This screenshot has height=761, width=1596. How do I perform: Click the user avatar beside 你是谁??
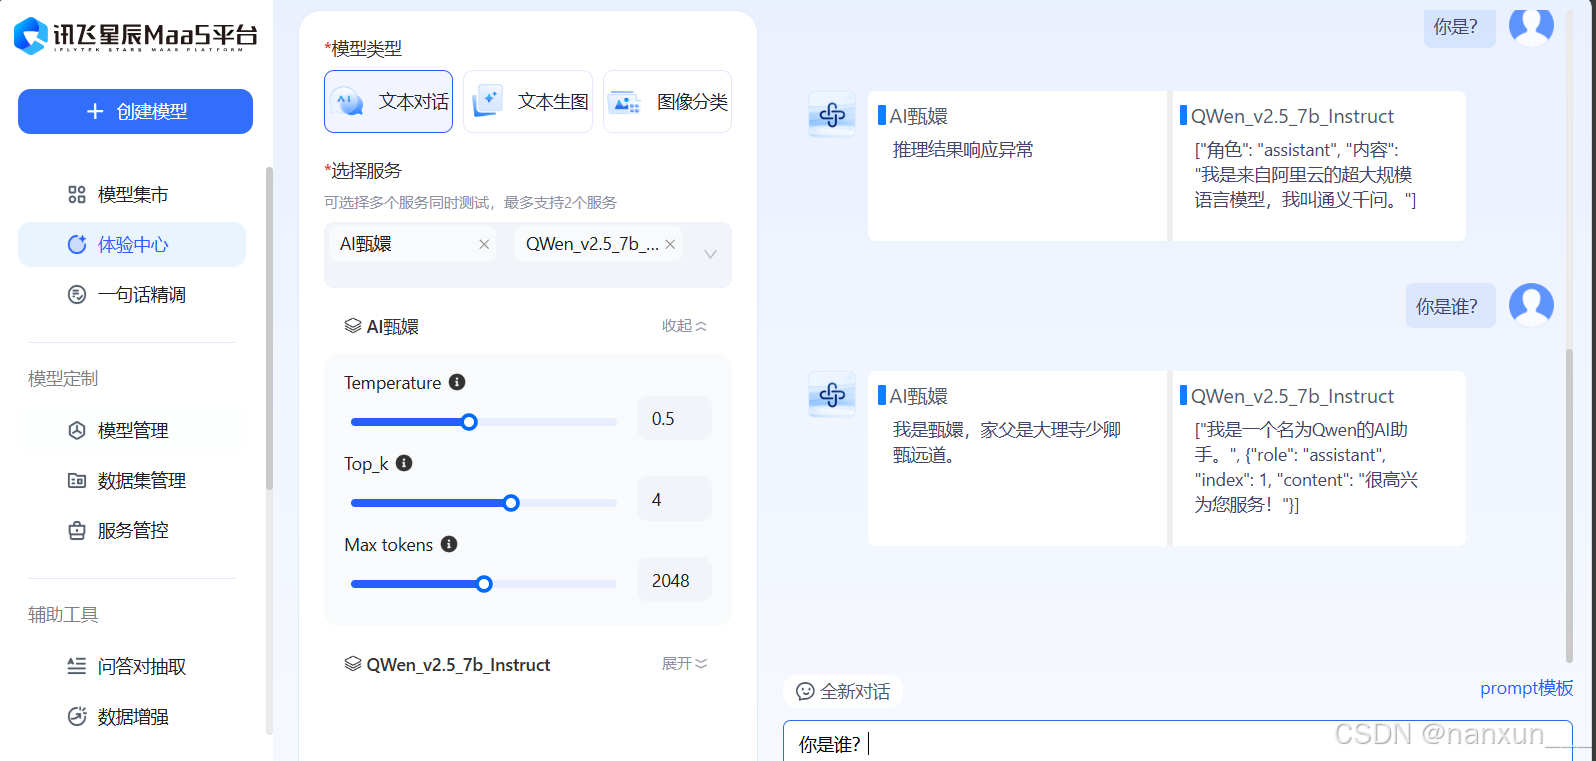[1531, 305]
